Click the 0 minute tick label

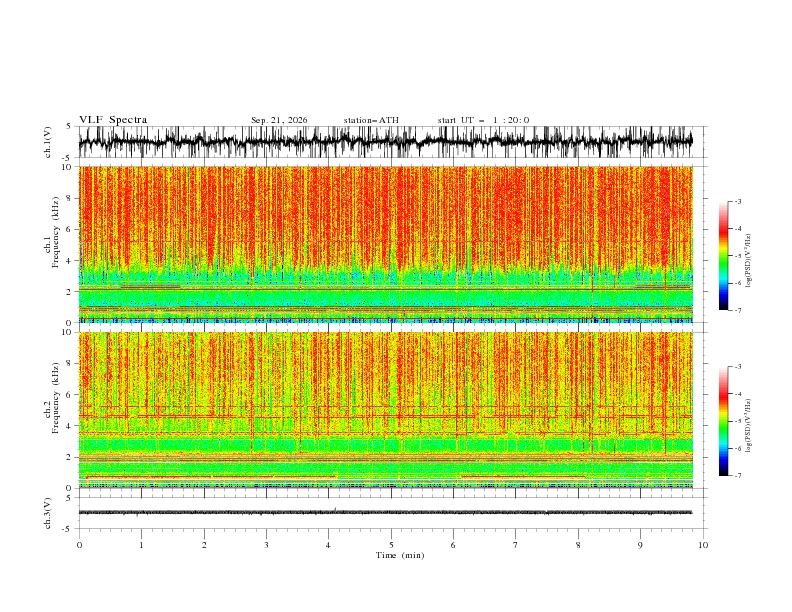(x=79, y=545)
